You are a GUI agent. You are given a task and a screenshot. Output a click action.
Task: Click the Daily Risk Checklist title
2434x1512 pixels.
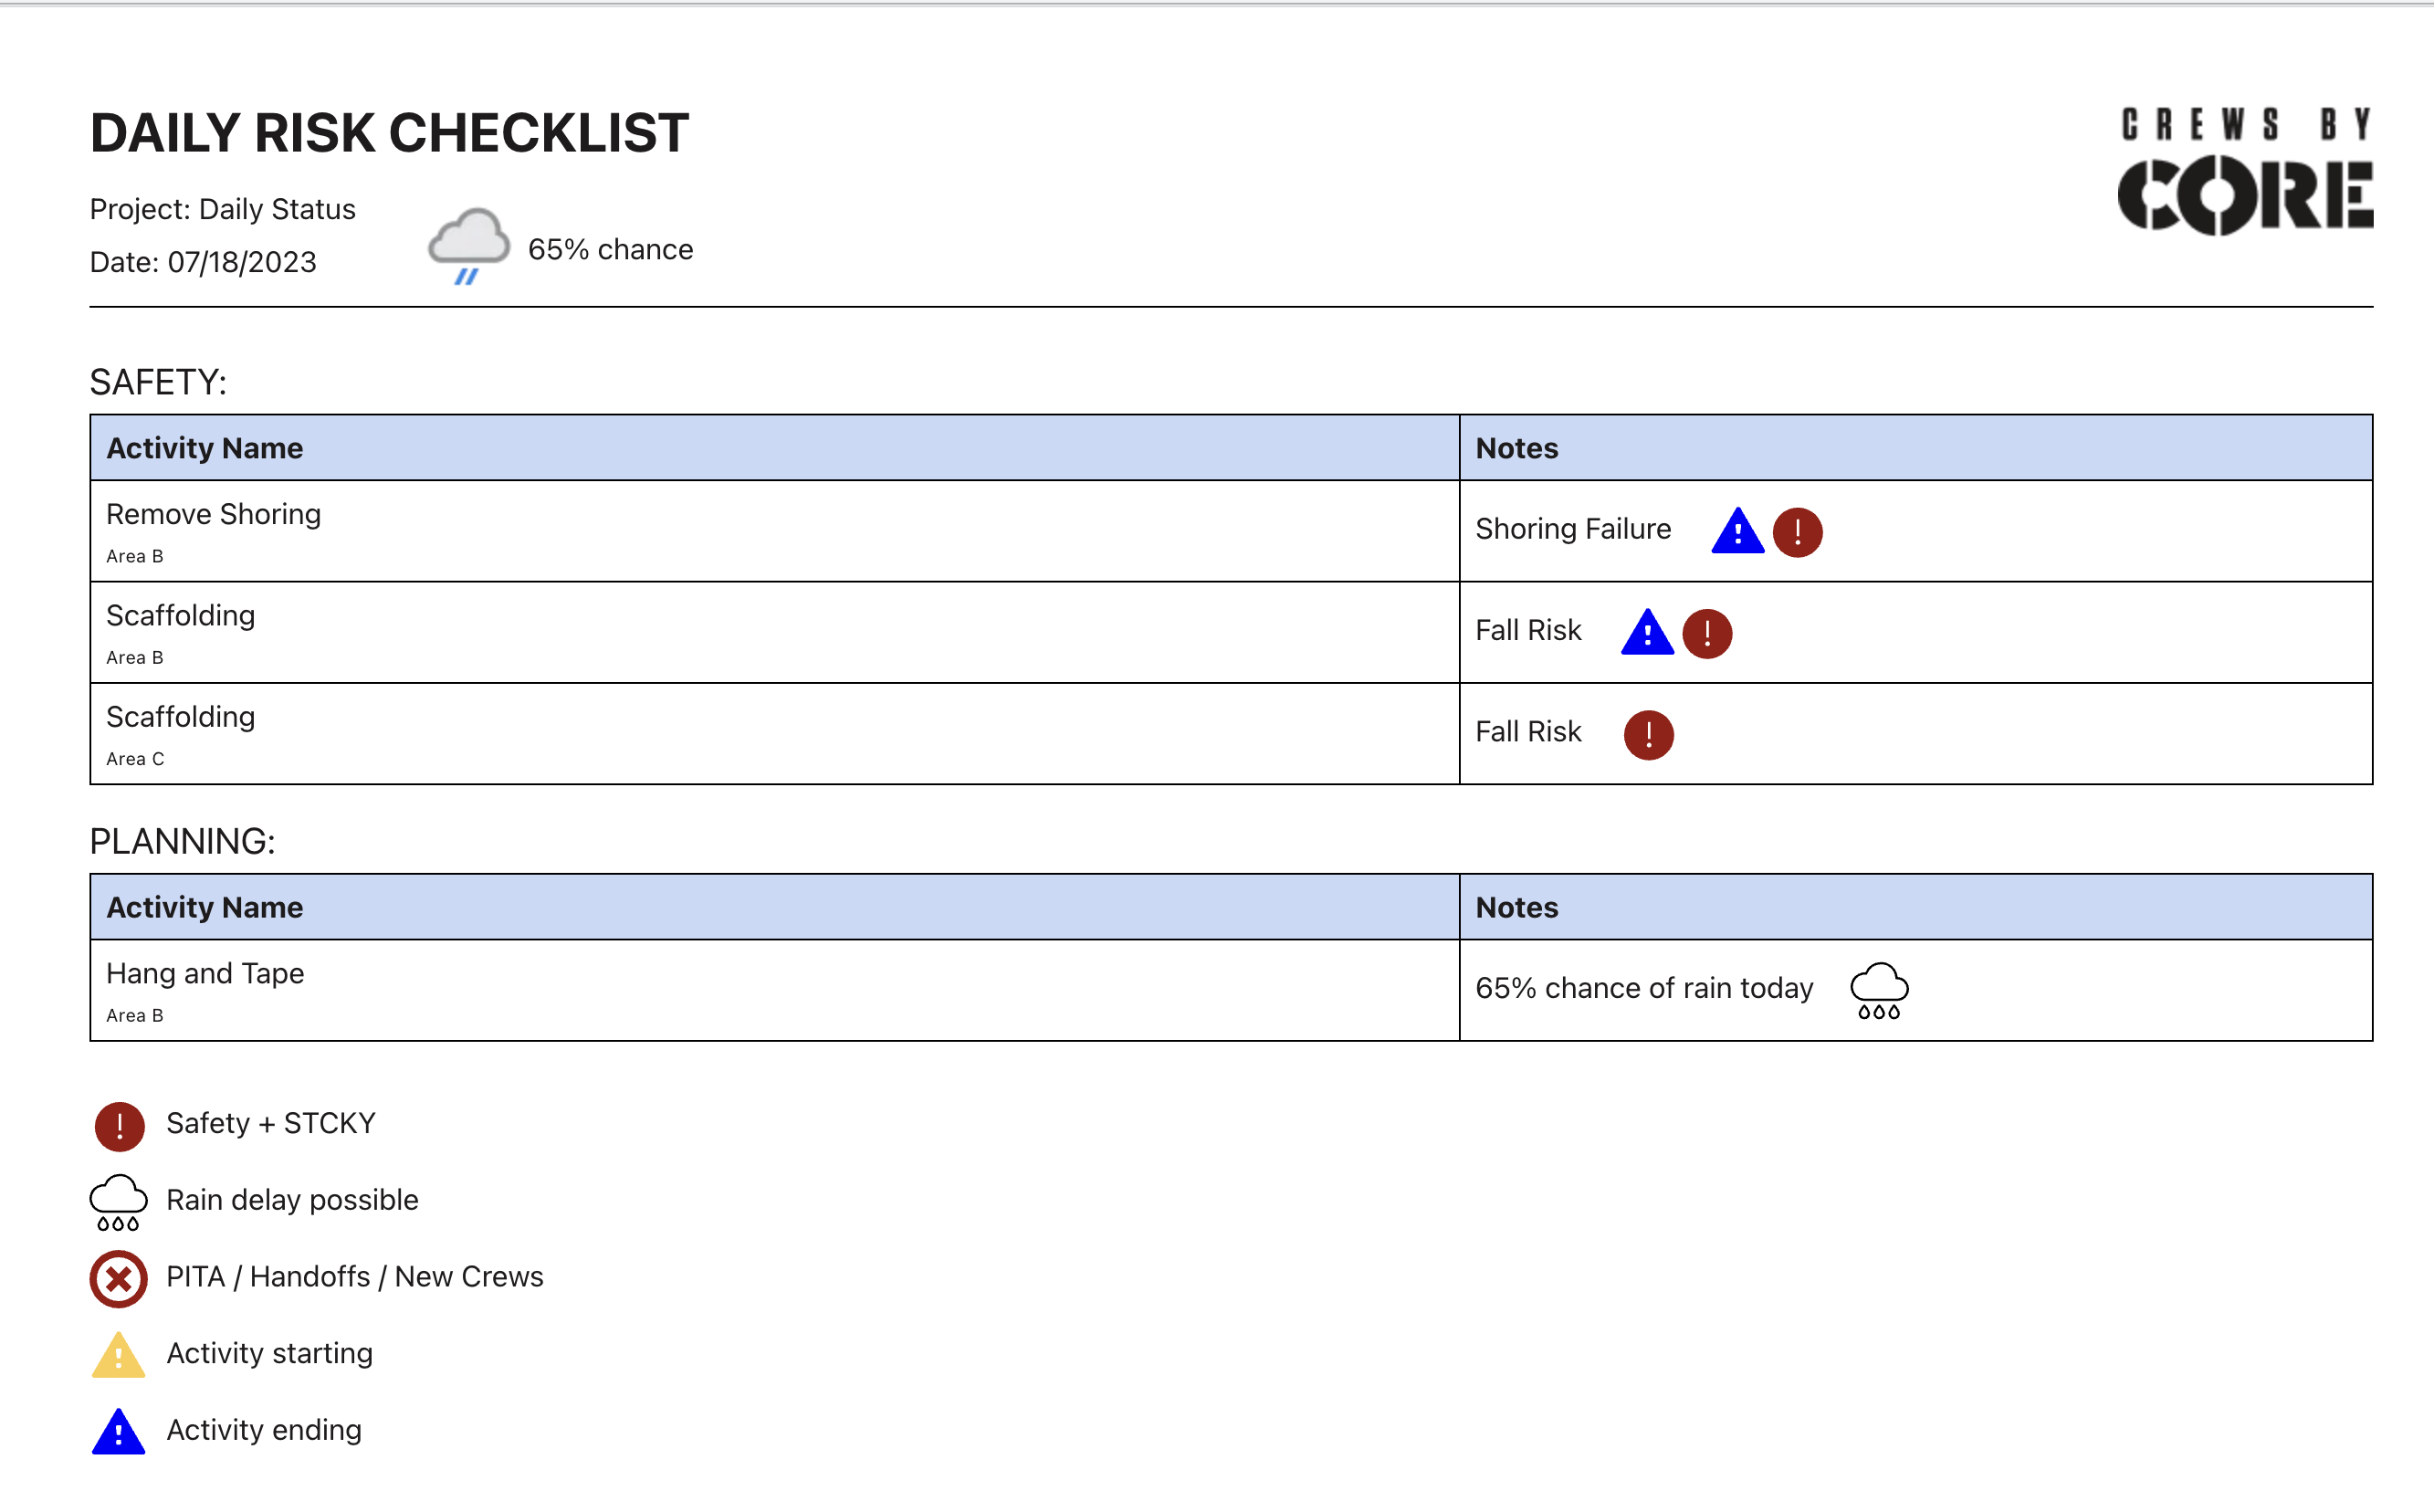[x=389, y=133]
